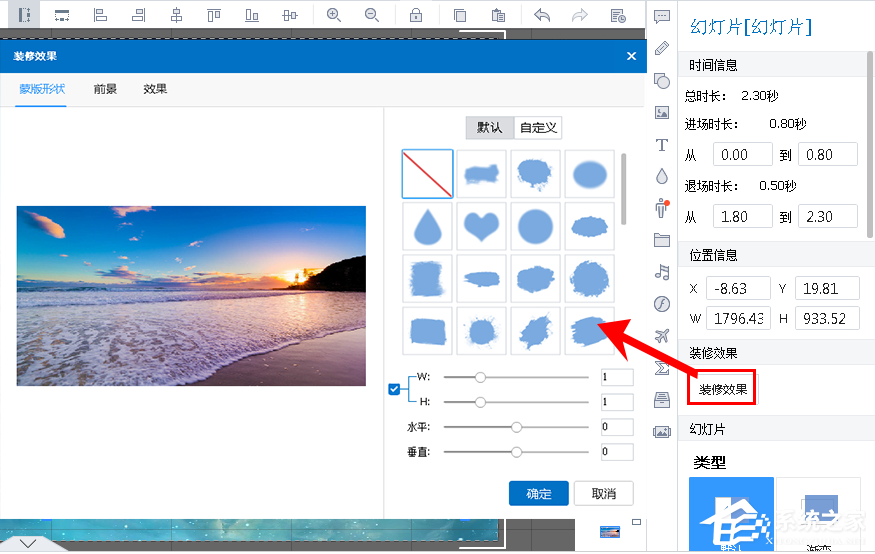Click the redo arrow icon

tap(580, 15)
